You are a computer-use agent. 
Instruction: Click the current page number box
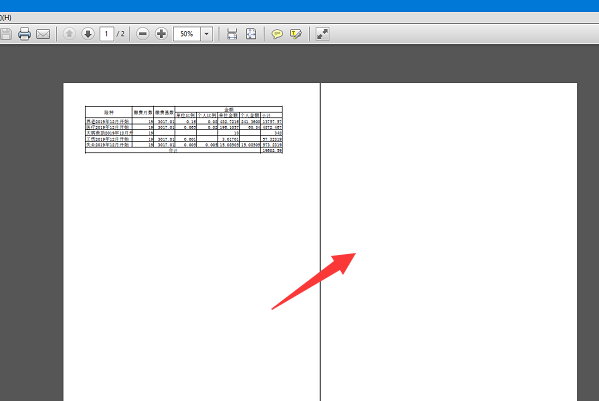tap(107, 34)
